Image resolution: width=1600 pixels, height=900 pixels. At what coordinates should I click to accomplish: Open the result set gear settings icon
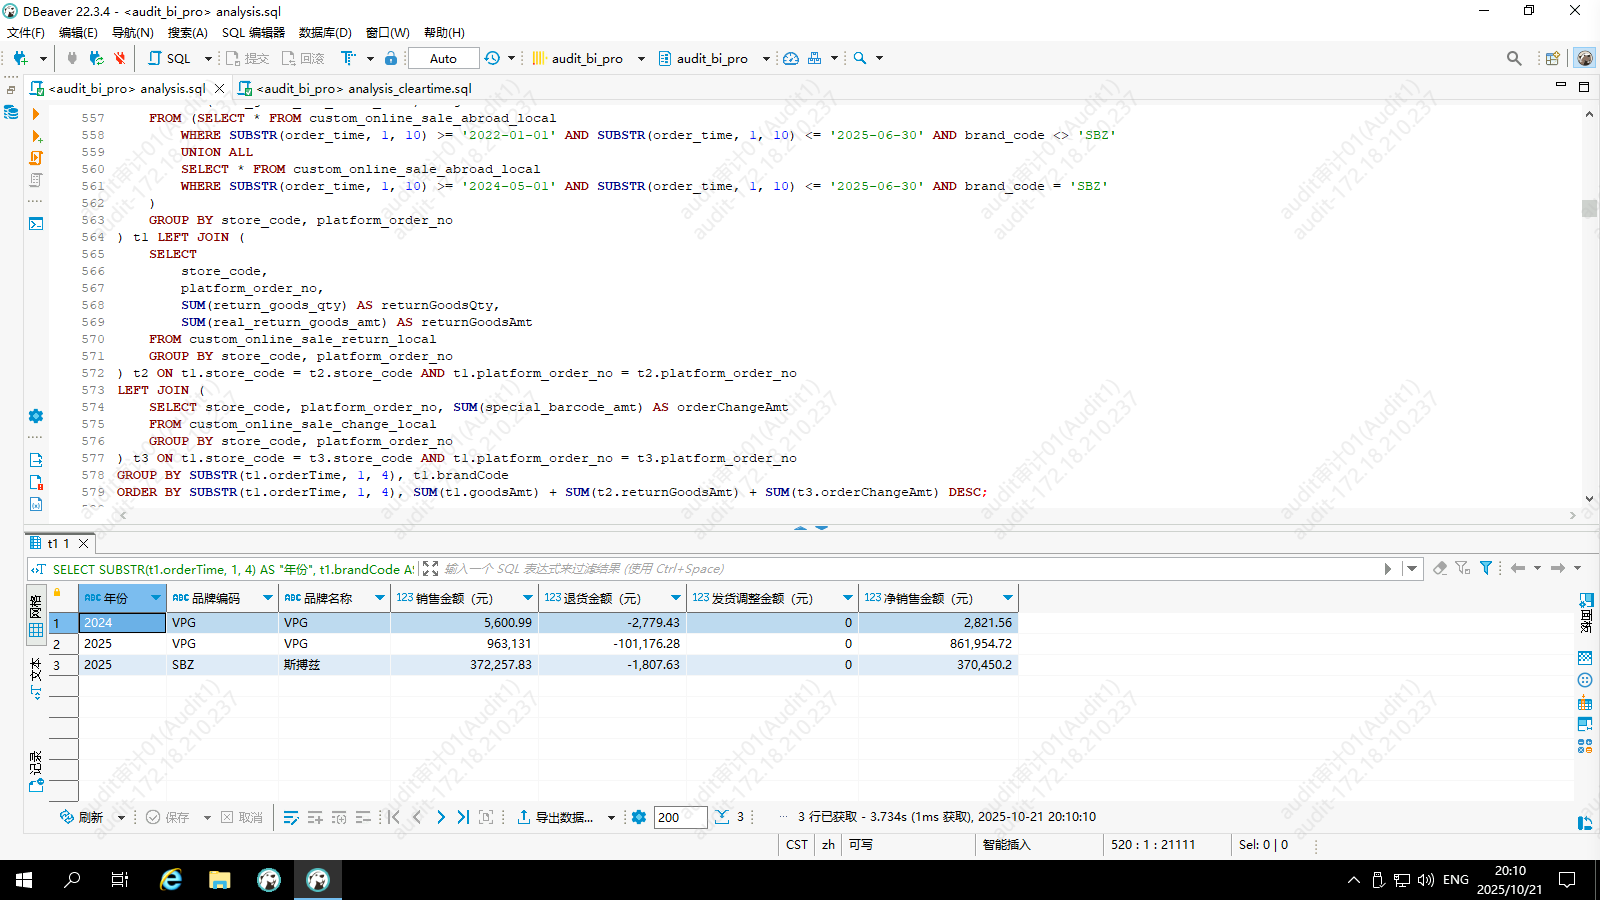[639, 817]
